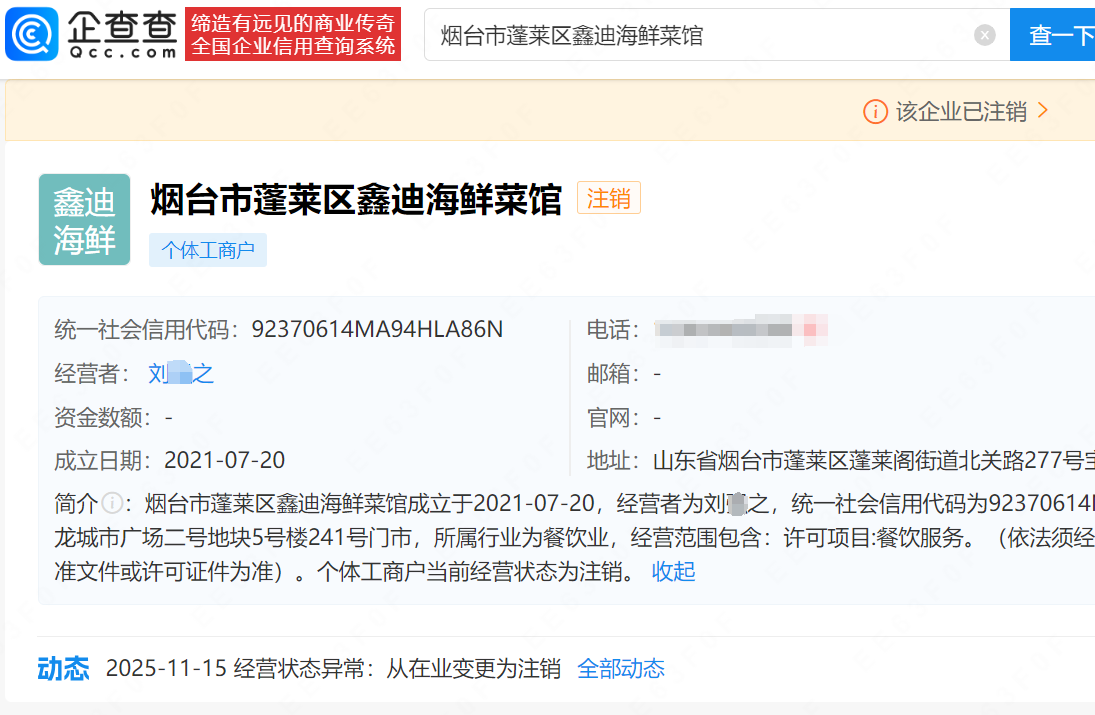Open the operator 刘*之 profile link
Viewport: 1095px width, 715px height.
pyautogui.click(x=181, y=374)
